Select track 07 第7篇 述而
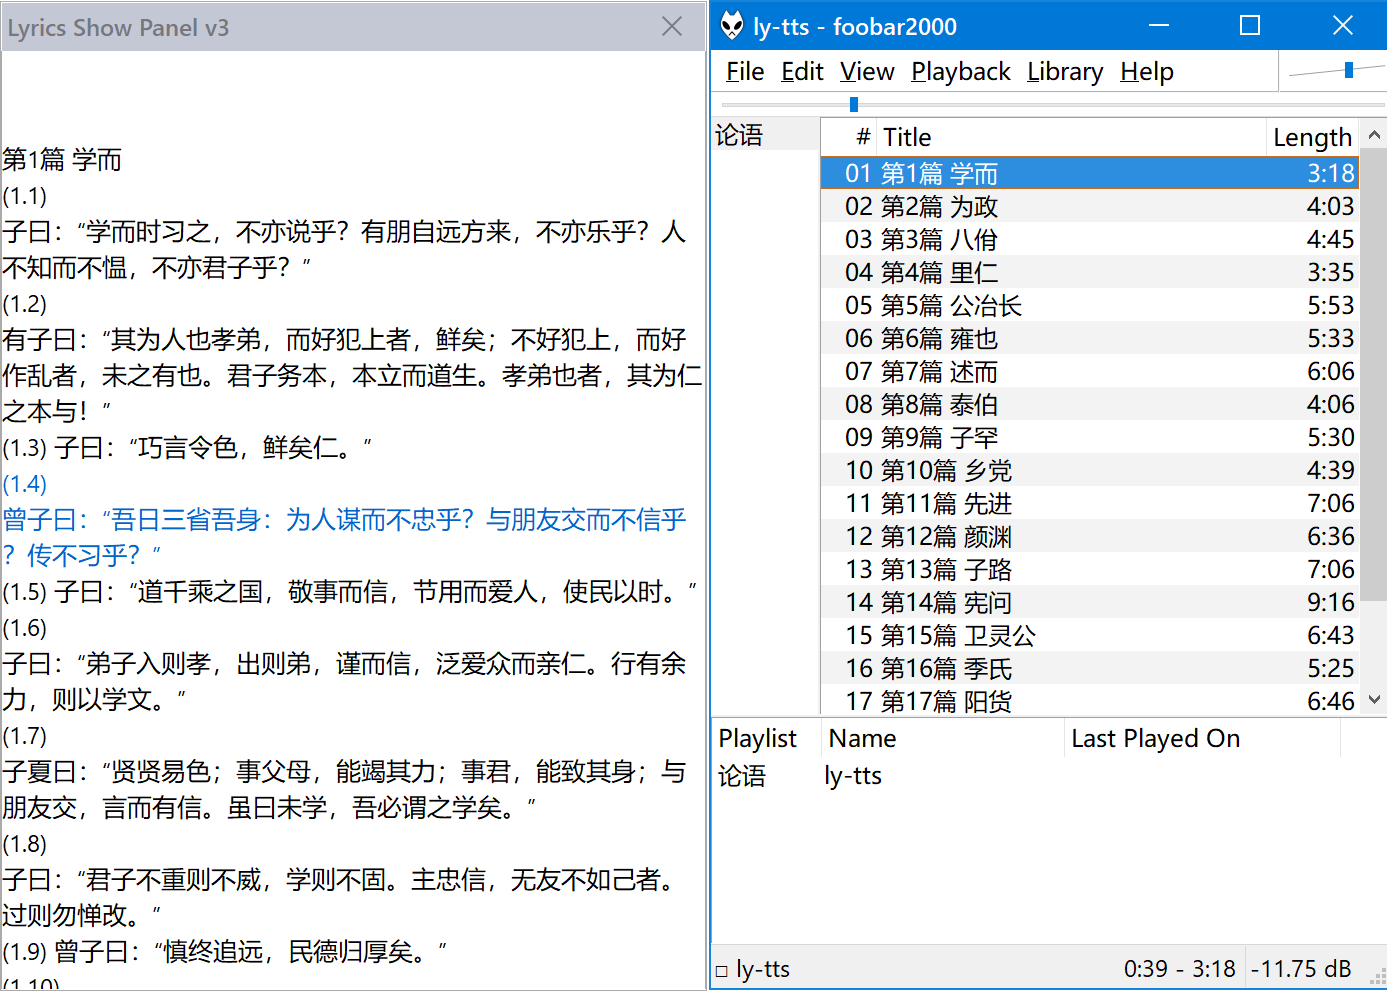 (1090, 371)
